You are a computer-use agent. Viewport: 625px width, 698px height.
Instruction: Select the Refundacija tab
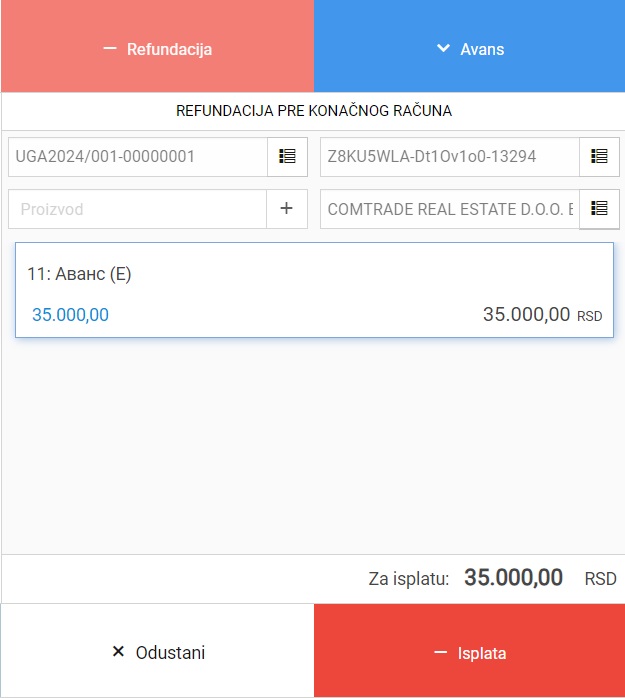tap(158, 46)
